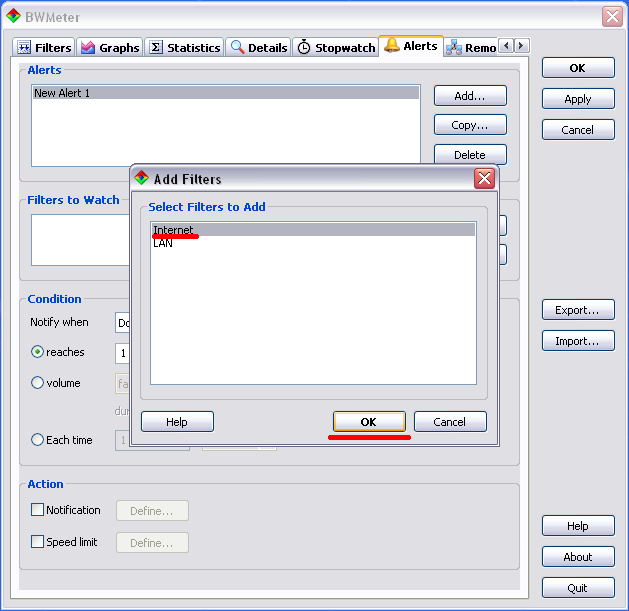Click the Alerts bell icon
The image size is (629, 611).
[392, 46]
